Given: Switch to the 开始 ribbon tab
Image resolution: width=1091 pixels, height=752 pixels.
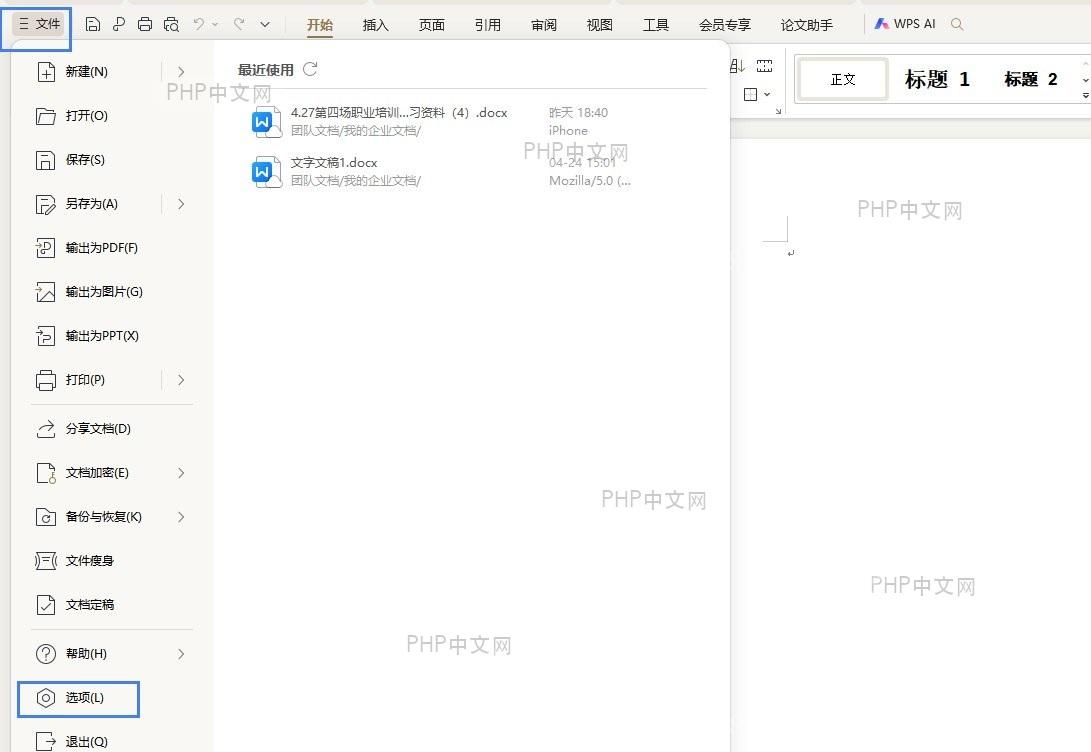Looking at the screenshot, I should coord(320,25).
